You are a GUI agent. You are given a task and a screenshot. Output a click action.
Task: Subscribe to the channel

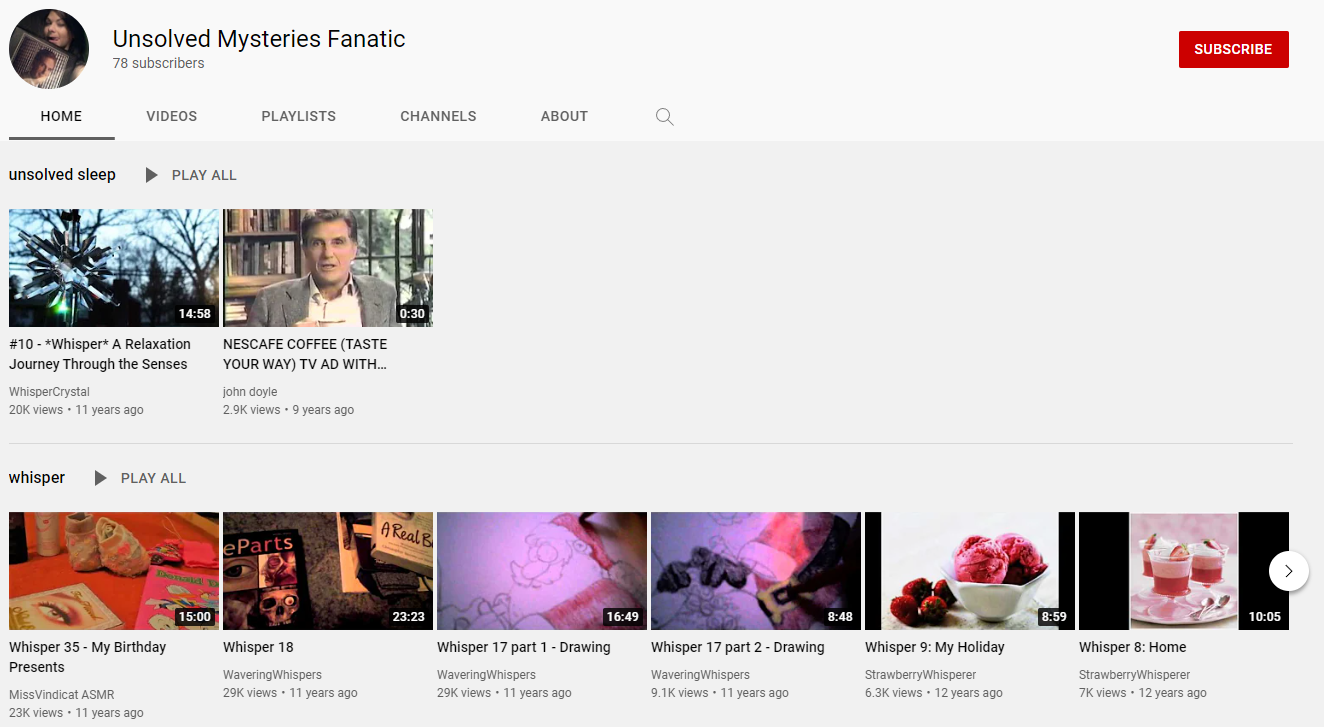1233,49
